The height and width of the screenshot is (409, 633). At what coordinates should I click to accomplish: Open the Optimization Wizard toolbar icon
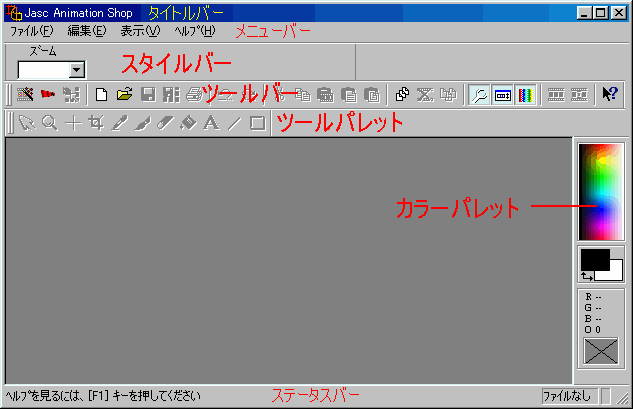[71, 95]
